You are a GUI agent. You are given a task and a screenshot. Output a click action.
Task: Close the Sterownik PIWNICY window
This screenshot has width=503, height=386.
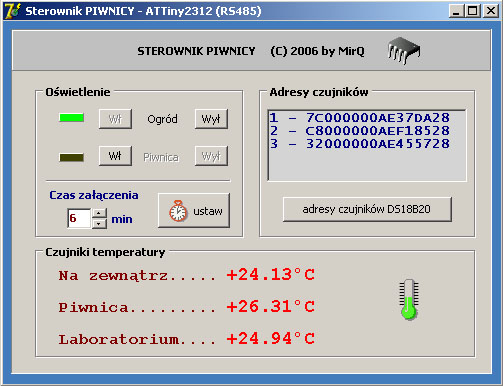point(491,11)
